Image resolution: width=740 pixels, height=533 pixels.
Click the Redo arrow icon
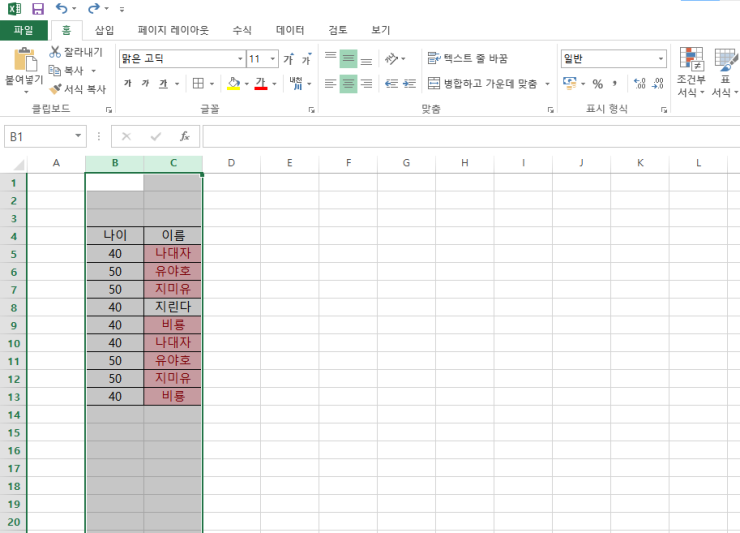(94, 8)
